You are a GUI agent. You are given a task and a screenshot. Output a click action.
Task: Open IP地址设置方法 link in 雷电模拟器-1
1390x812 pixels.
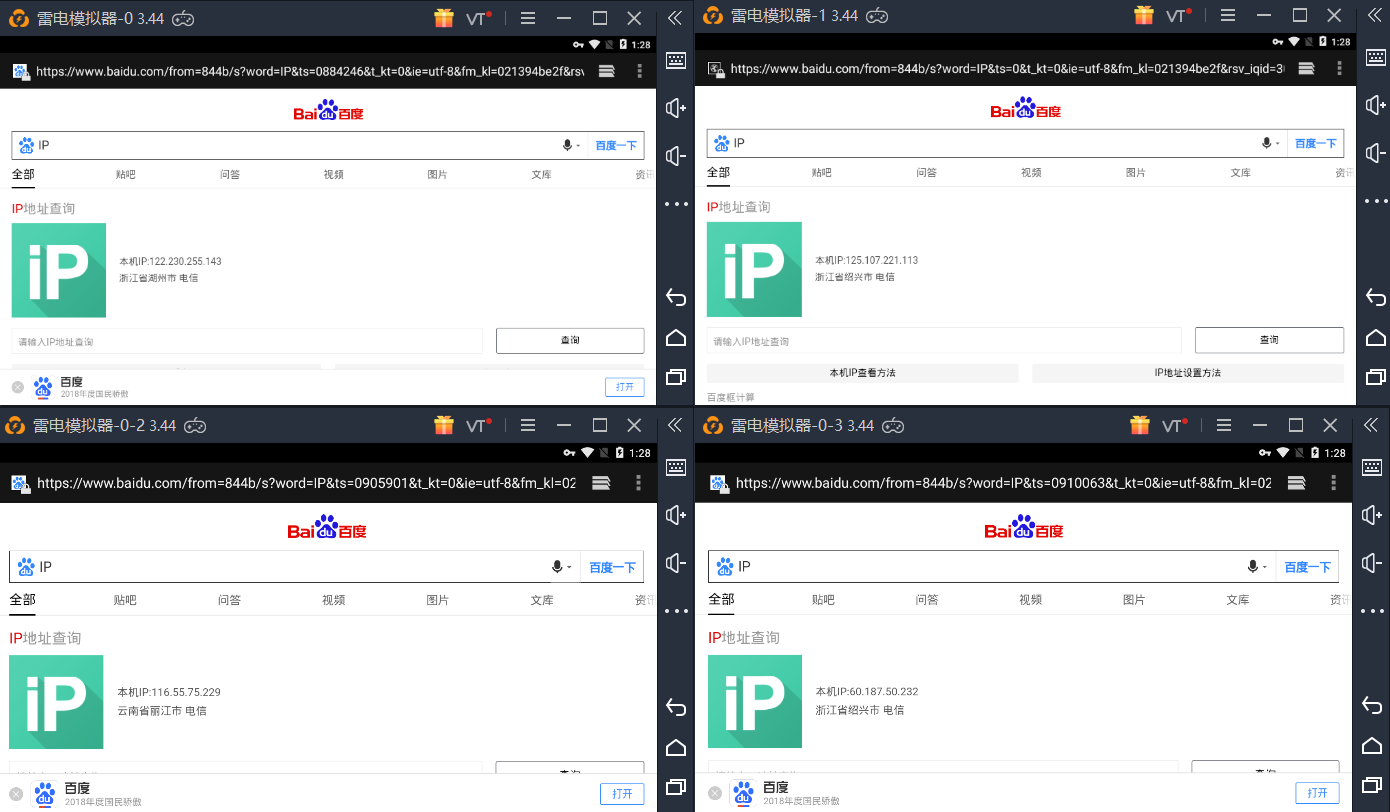point(1188,373)
